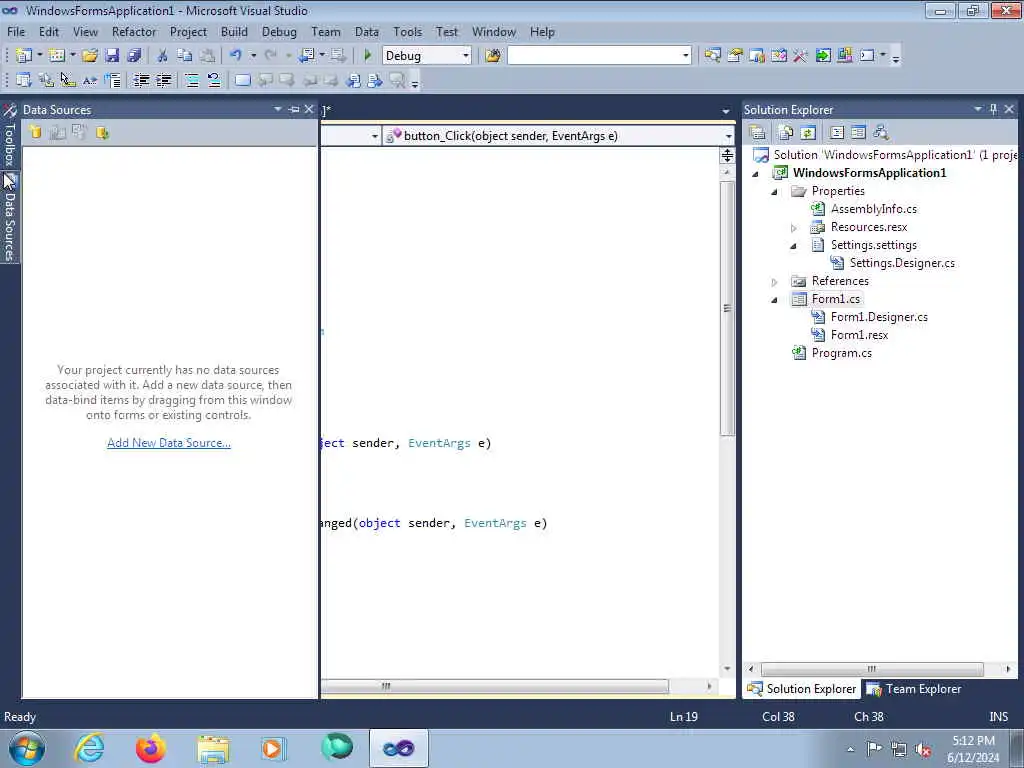This screenshot has height=768, width=1024.
Task: Comment out the selected lines icon
Action: pos(191,80)
